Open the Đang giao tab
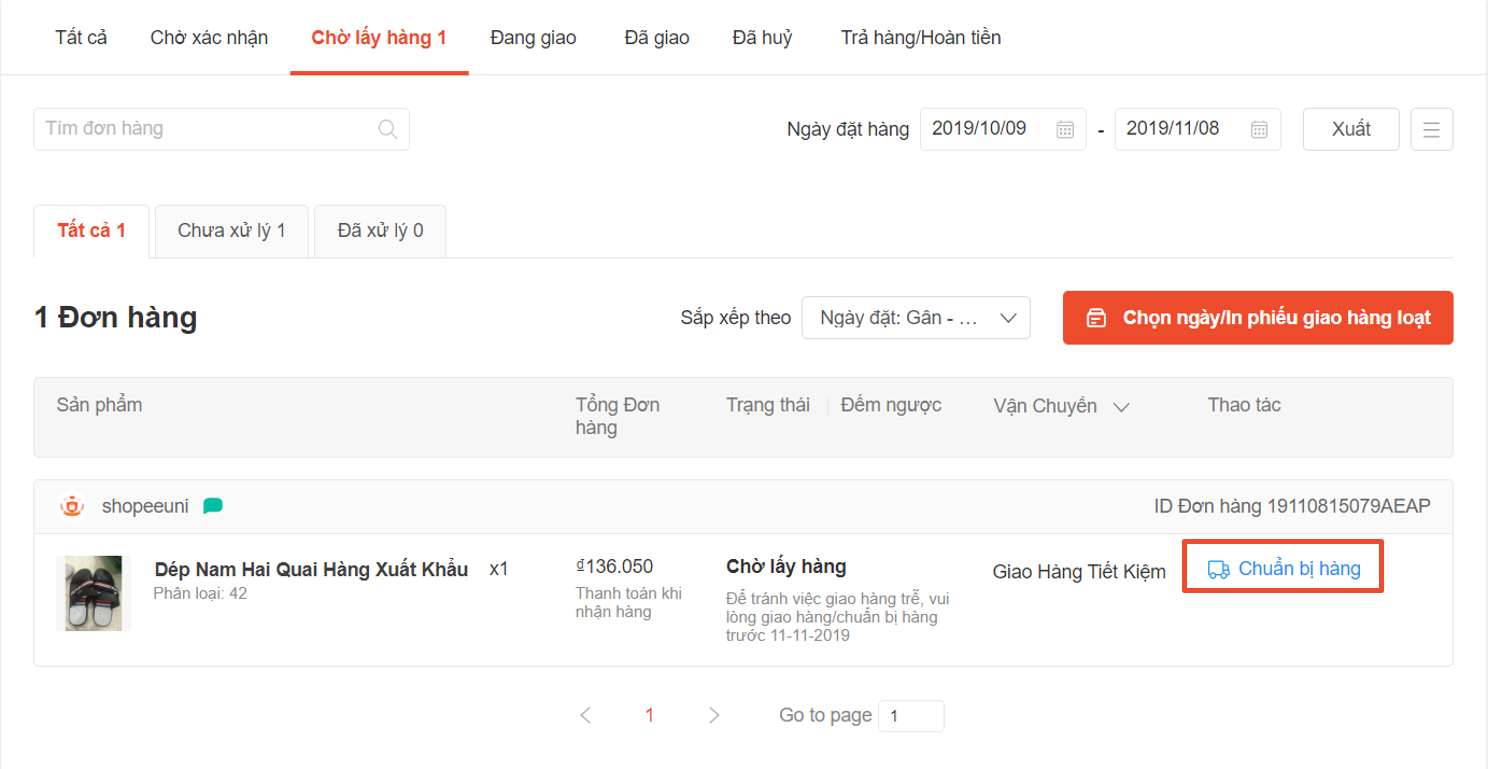This screenshot has height=769, width=1488. tap(533, 38)
